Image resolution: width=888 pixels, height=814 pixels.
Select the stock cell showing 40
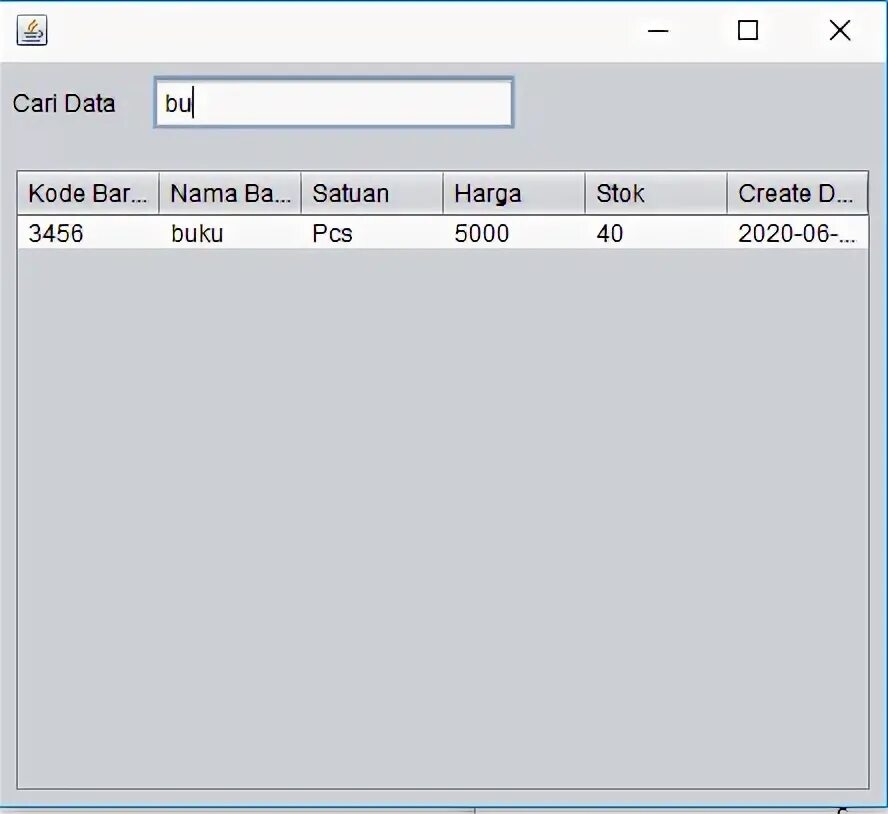click(x=656, y=233)
